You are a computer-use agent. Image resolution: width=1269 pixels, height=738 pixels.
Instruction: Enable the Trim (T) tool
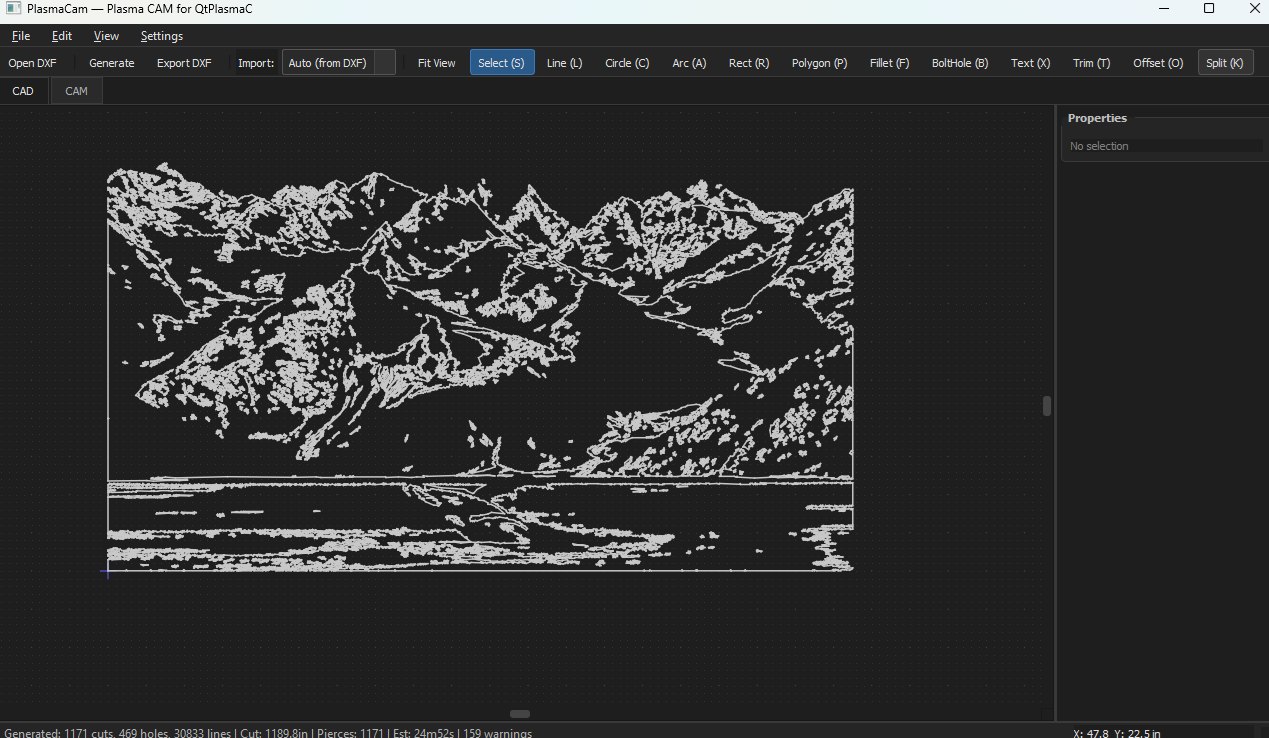tap(1091, 63)
